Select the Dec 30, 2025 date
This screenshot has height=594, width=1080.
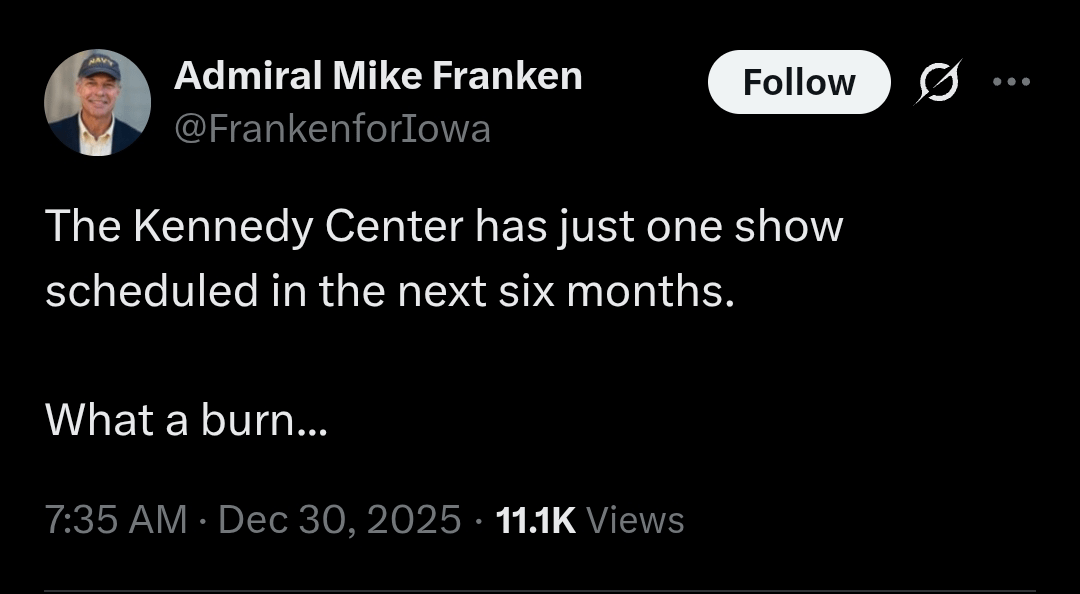coord(339,520)
